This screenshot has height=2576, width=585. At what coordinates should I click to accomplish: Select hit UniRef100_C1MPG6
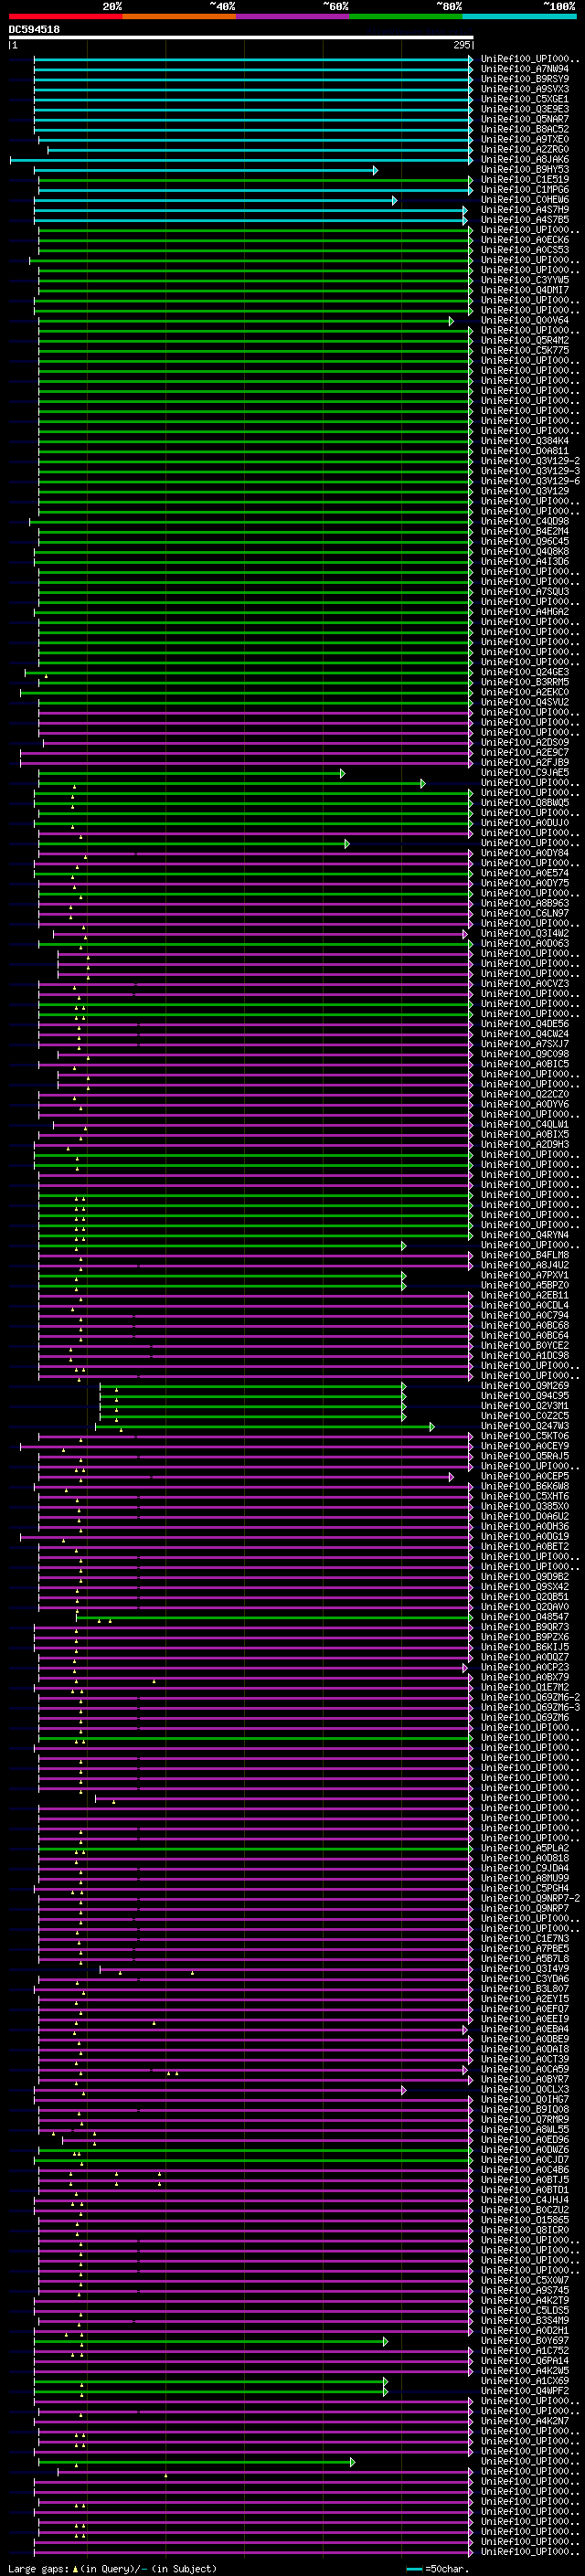click(x=525, y=190)
